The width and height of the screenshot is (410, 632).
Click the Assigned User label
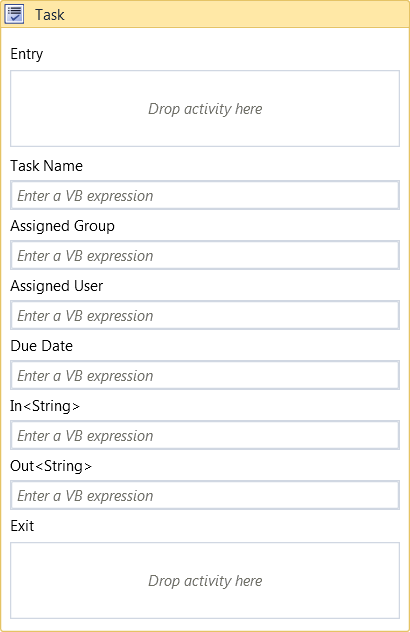coord(56,286)
